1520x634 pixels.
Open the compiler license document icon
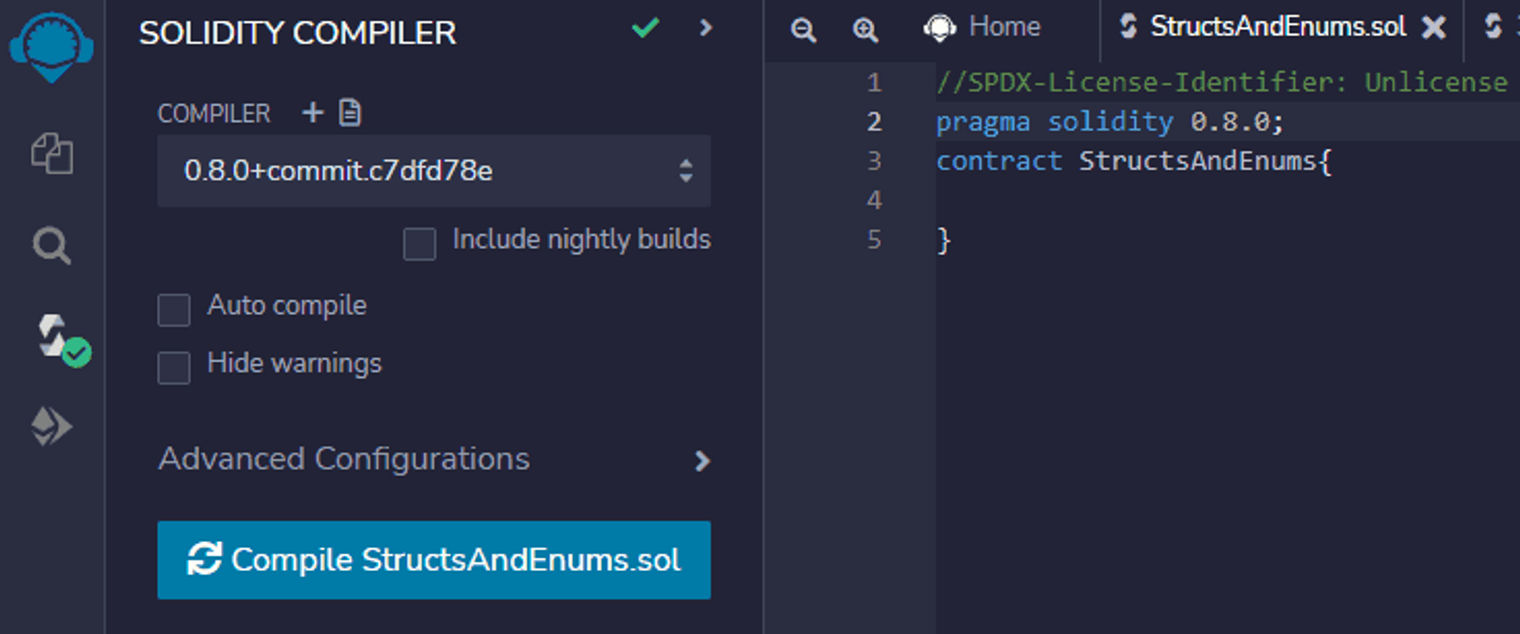(x=350, y=113)
